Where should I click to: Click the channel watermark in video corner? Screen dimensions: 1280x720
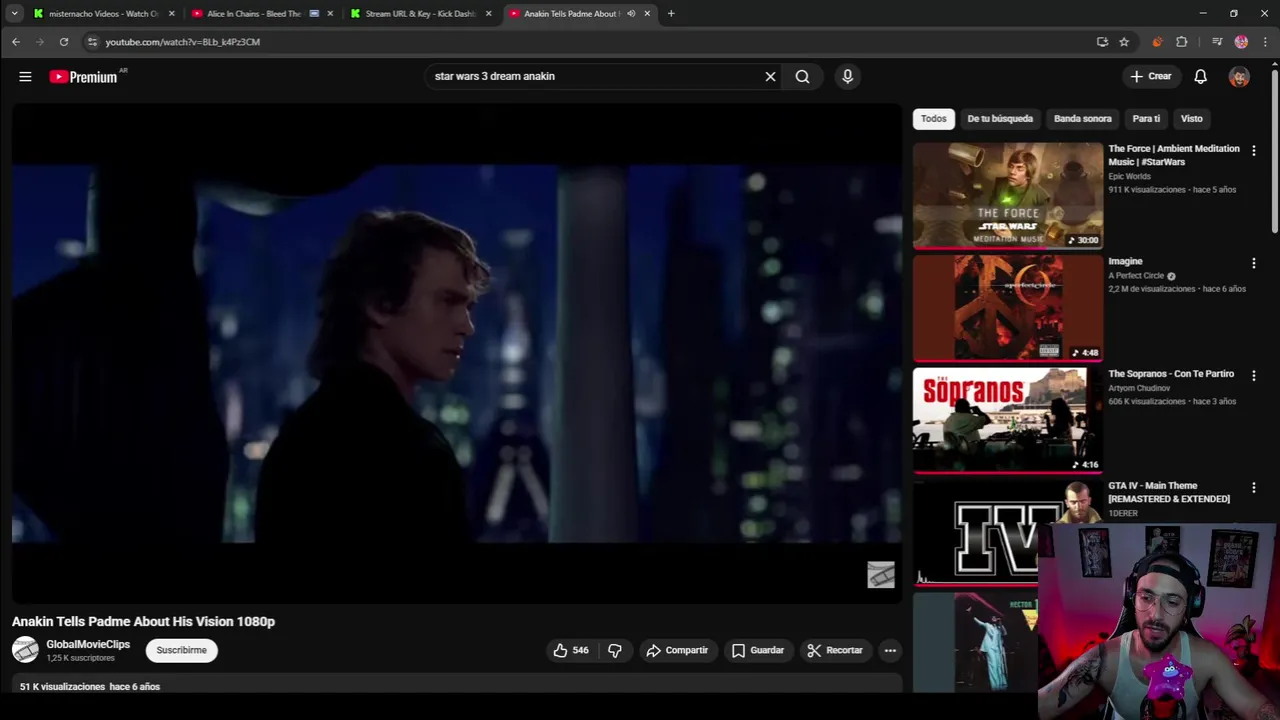pos(881,575)
